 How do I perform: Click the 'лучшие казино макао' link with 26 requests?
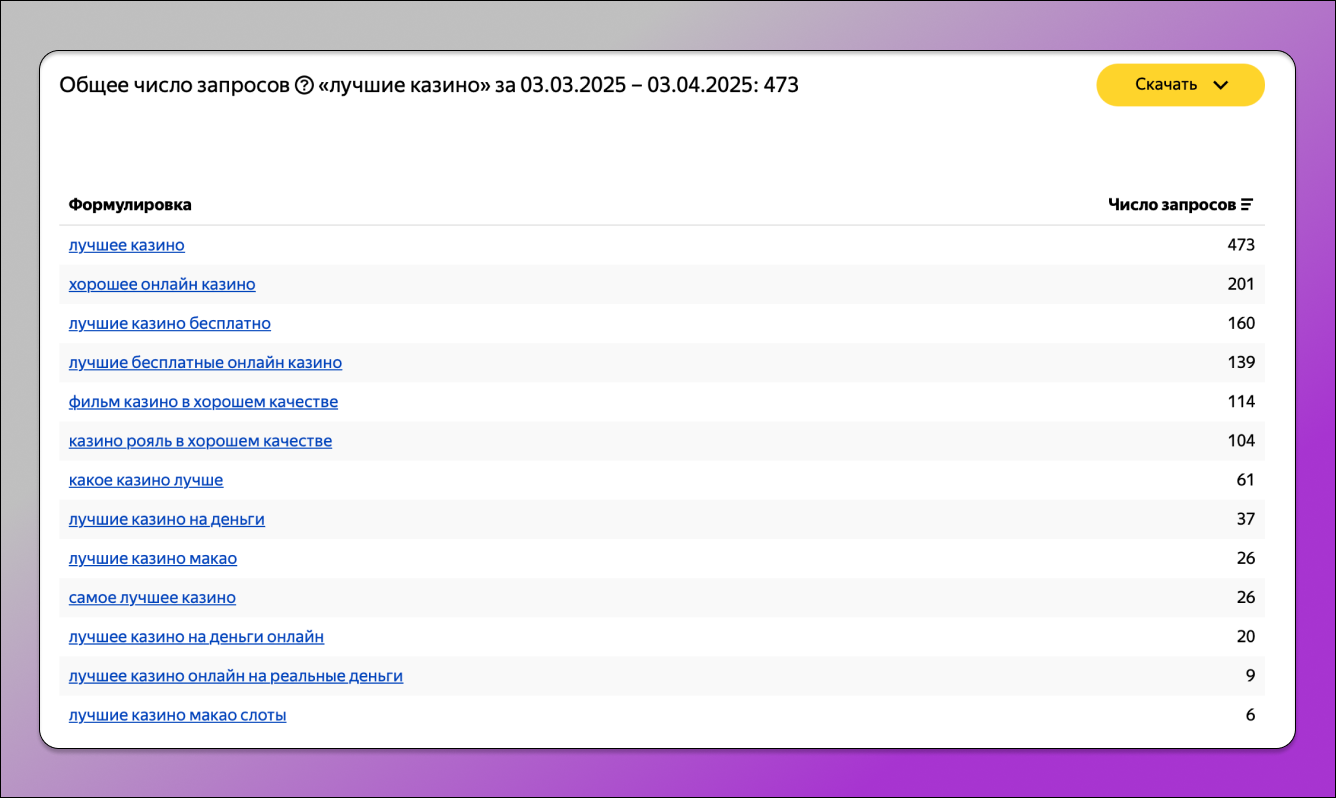153,558
